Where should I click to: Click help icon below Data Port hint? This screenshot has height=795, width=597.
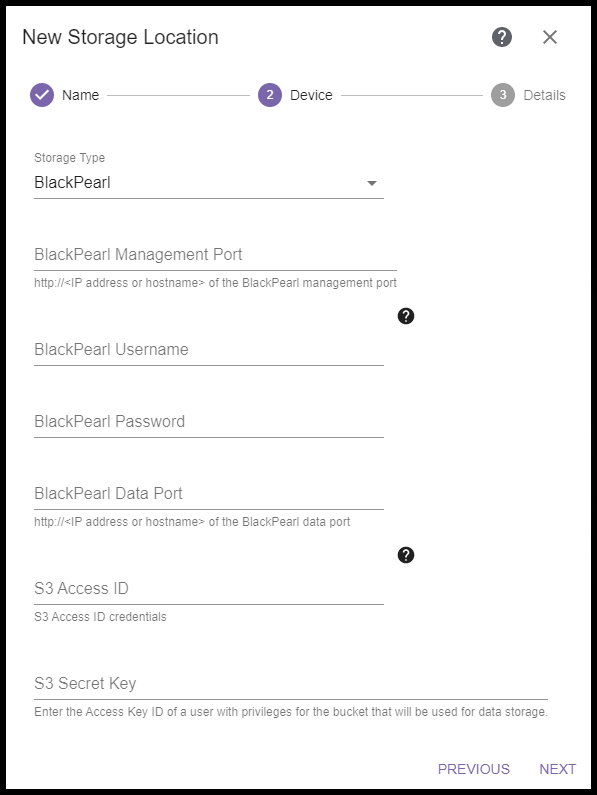(406, 555)
